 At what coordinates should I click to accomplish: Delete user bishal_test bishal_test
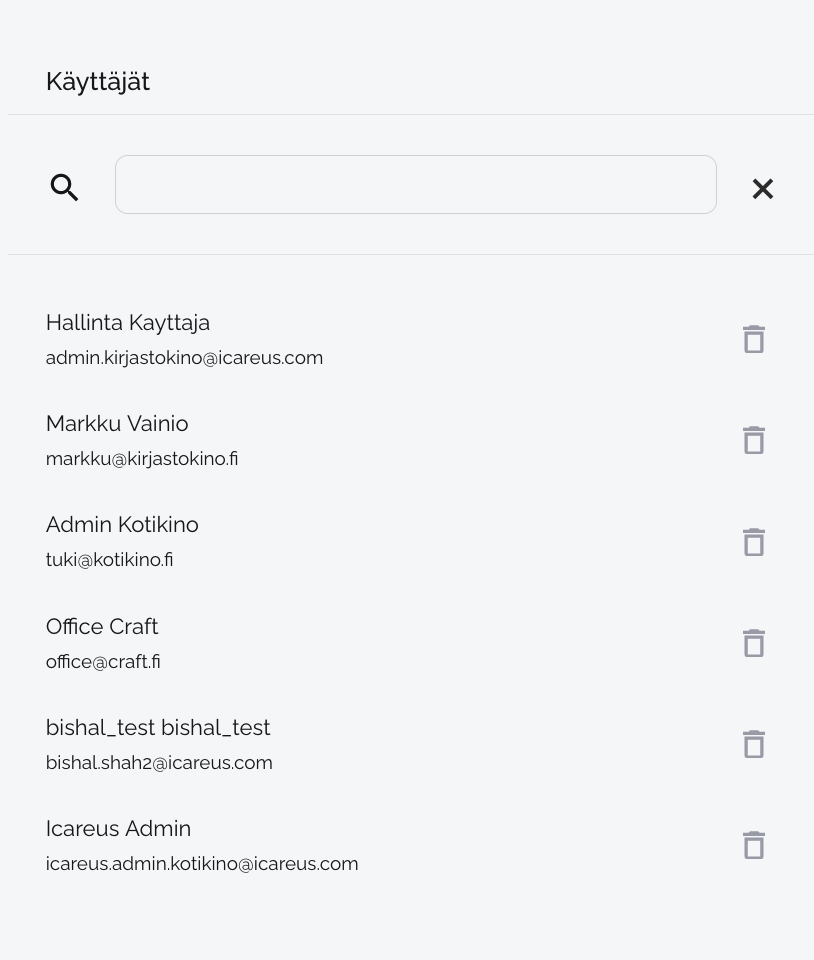point(754,744)
